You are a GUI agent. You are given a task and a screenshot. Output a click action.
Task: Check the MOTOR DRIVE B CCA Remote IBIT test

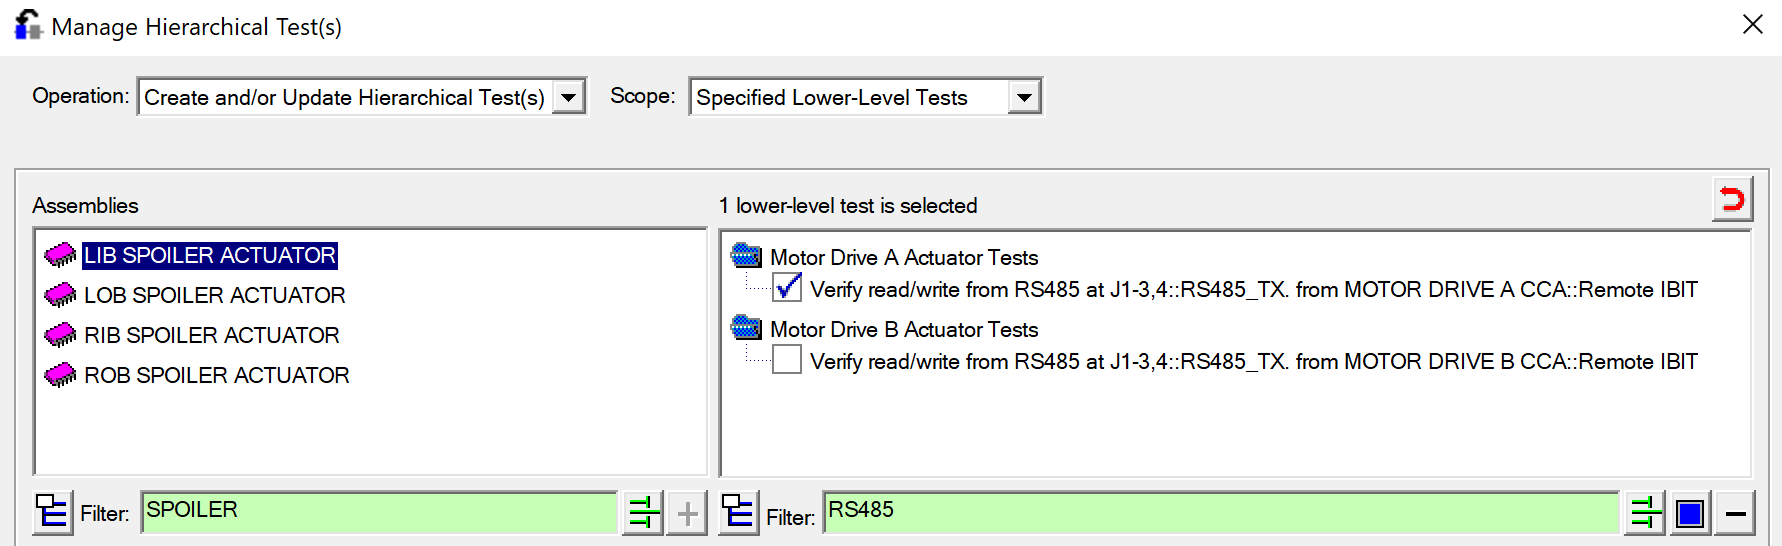click(x=787, y=360)
